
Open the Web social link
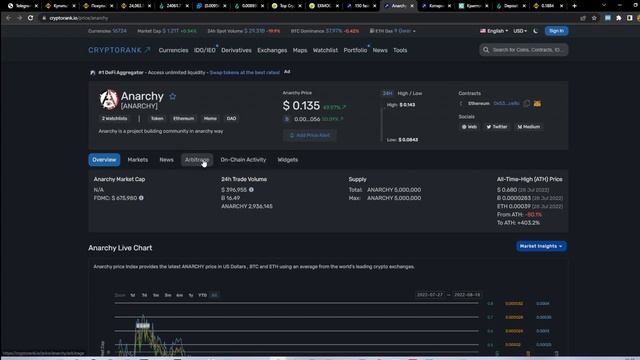(x=469, y=127)
